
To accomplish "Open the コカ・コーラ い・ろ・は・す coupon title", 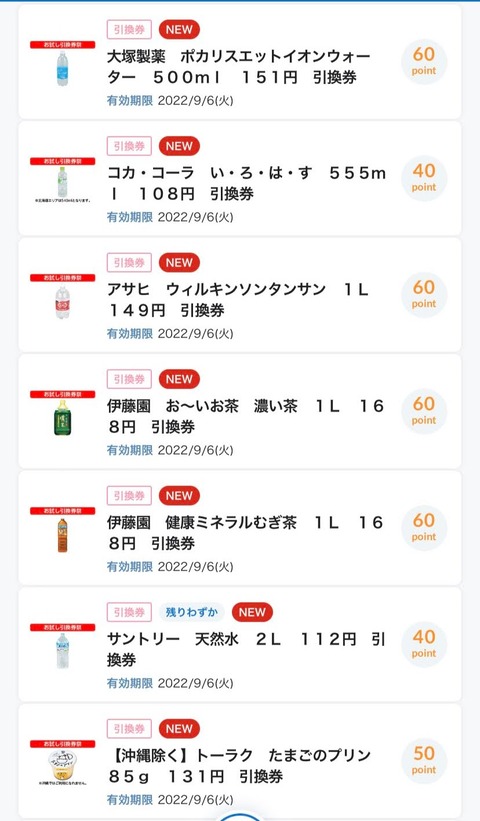I will point(247,183).
